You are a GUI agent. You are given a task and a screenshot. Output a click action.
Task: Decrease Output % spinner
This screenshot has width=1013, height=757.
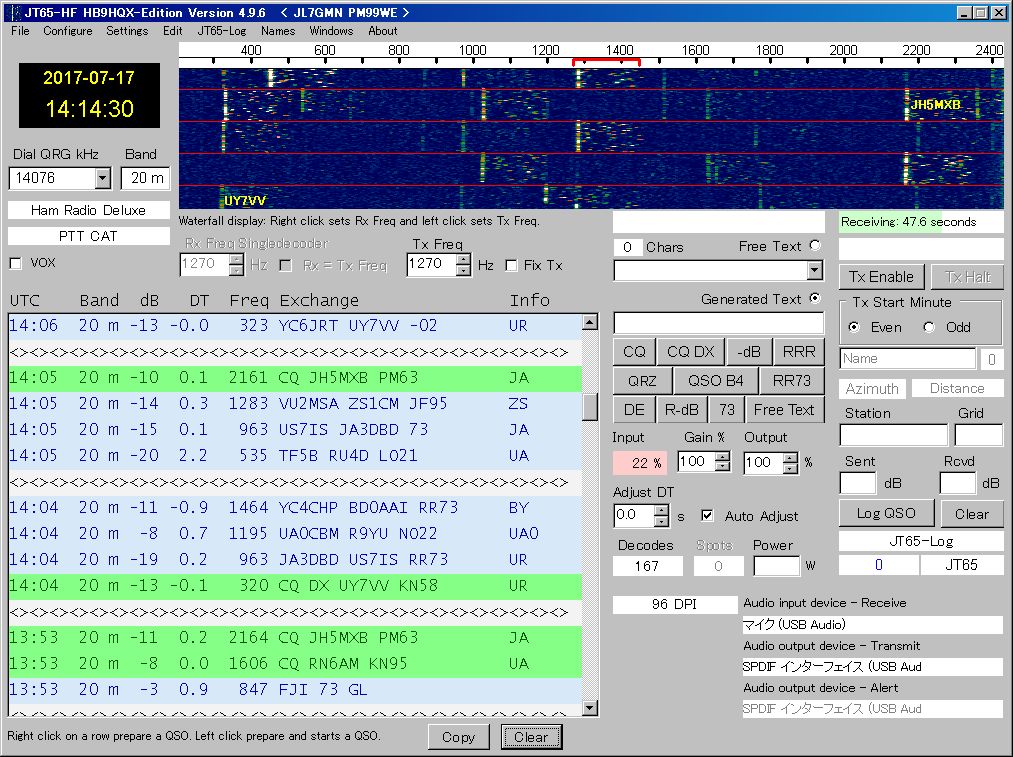coord(790,468)
